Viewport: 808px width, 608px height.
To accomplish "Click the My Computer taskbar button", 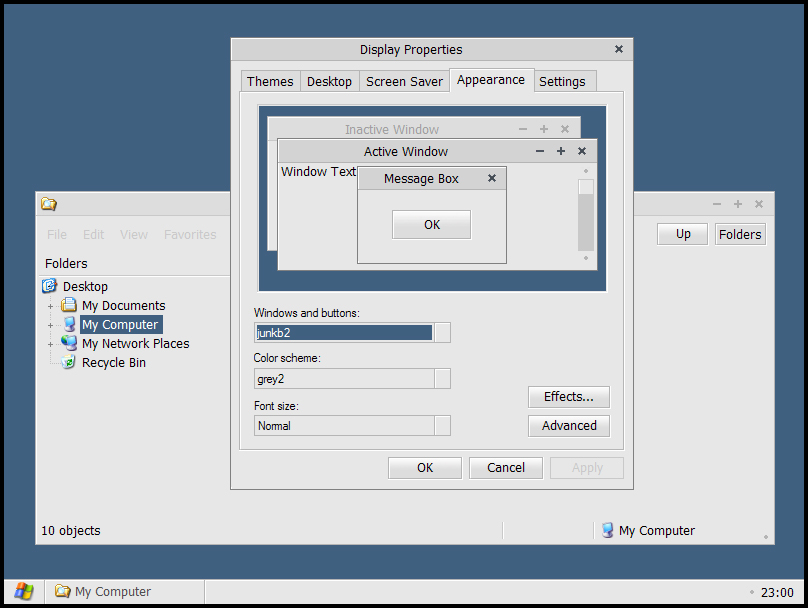I will 125,592.
